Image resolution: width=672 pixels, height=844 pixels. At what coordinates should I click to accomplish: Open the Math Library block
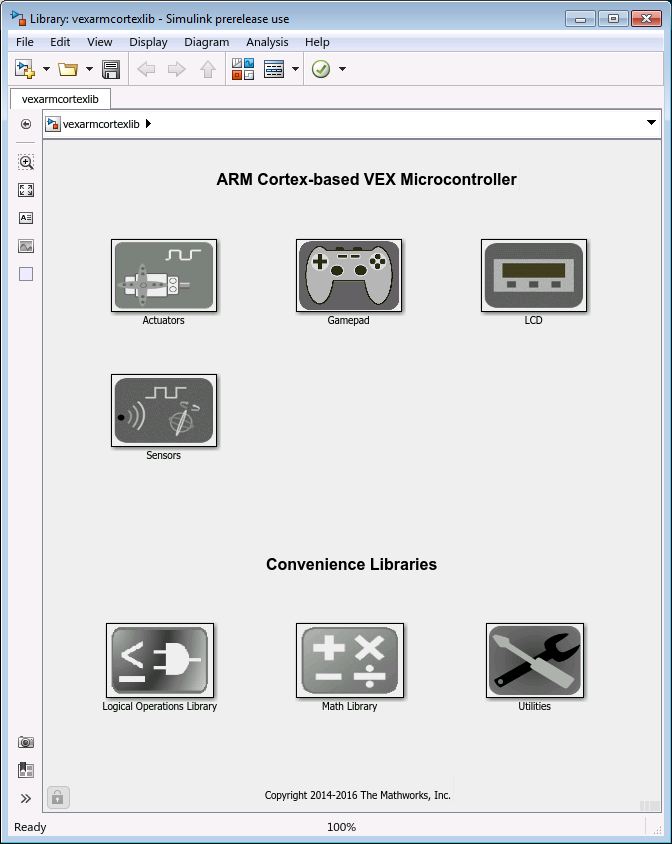[x=349, y=661]
